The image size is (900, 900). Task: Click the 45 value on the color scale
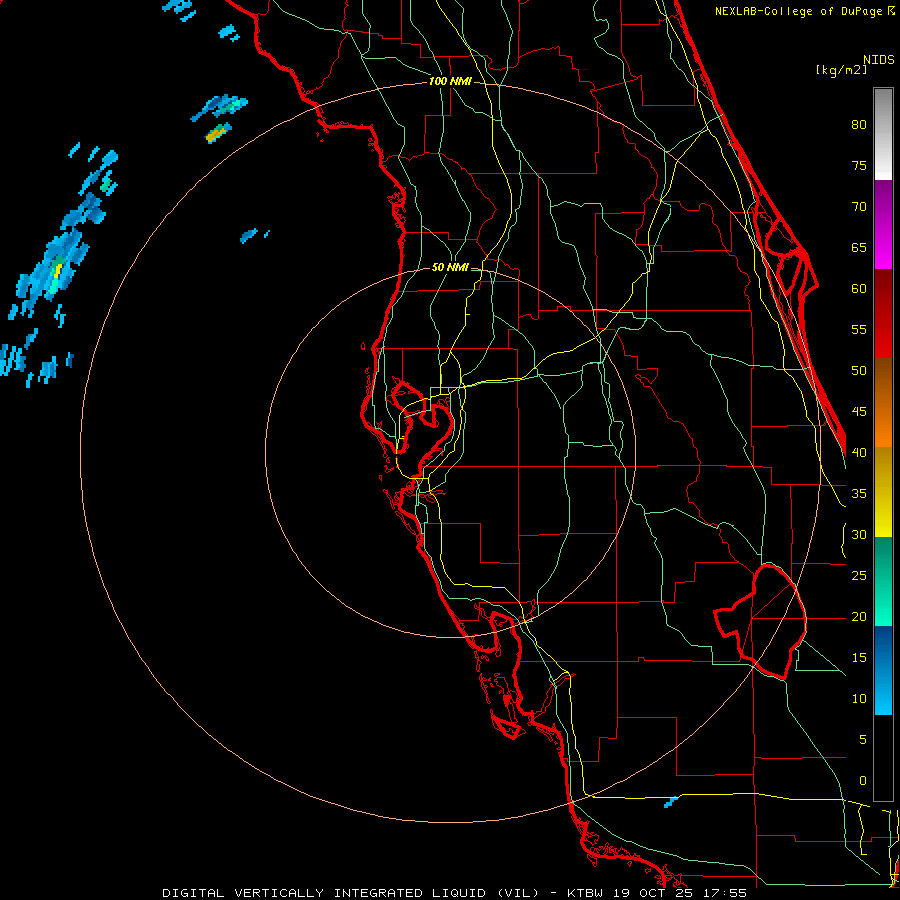click(x=859, y=412)
